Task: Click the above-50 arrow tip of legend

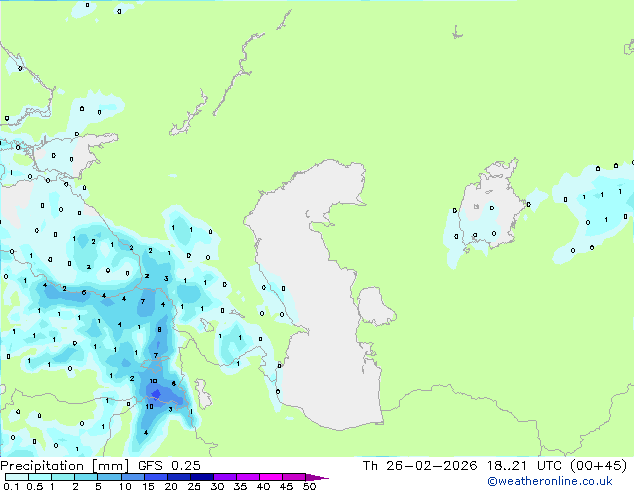Action: [x=317, y=477]
